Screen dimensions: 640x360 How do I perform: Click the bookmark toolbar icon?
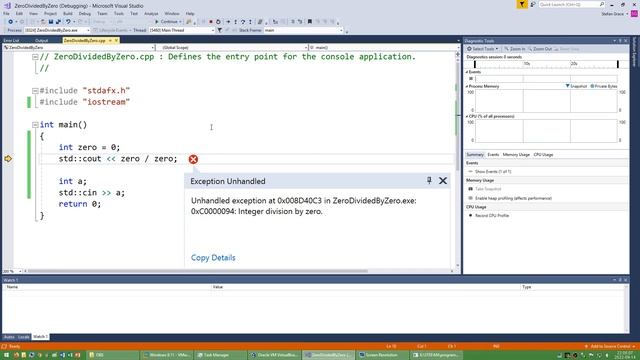tap(309, 22)
